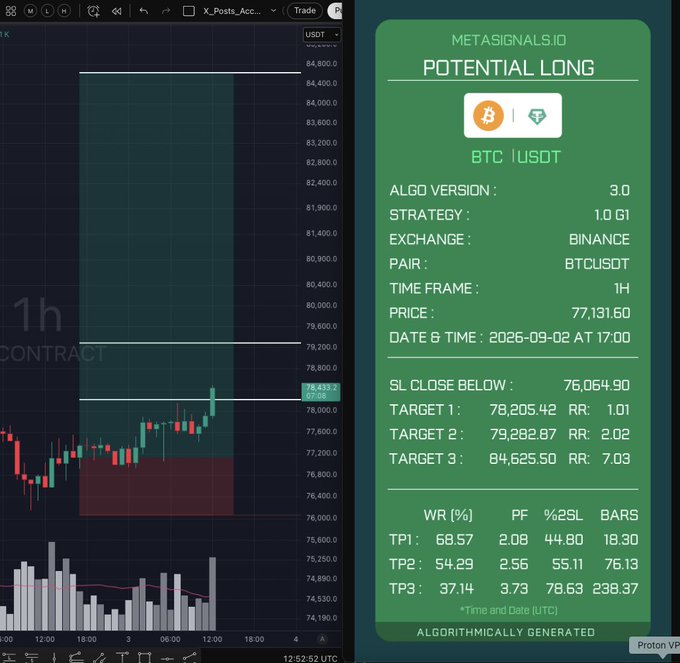This screenshot has width=680, height=663.
Task: Click the Trade button
Action: click(304, 10)
